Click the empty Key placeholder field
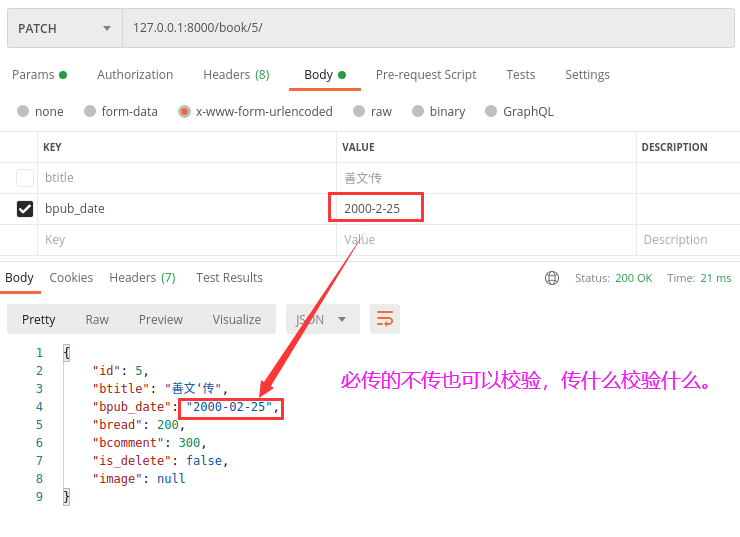This screenshot has height=537, width=740. click(x=187, y=240)
